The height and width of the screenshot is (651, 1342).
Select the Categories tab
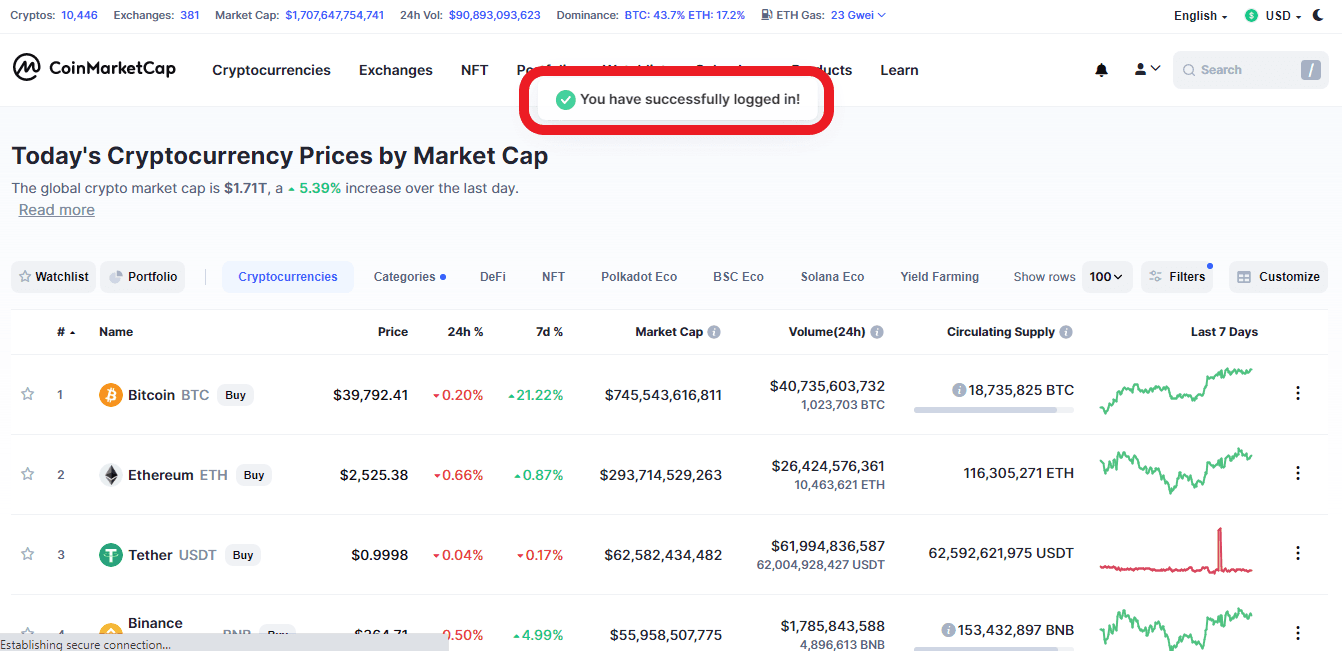point(409,277)
